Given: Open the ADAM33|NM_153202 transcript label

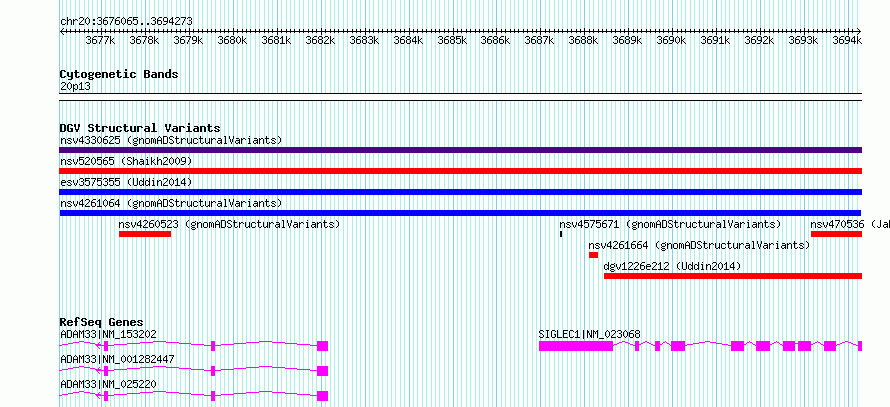Looking at the screenshot, I should point(108,334).
